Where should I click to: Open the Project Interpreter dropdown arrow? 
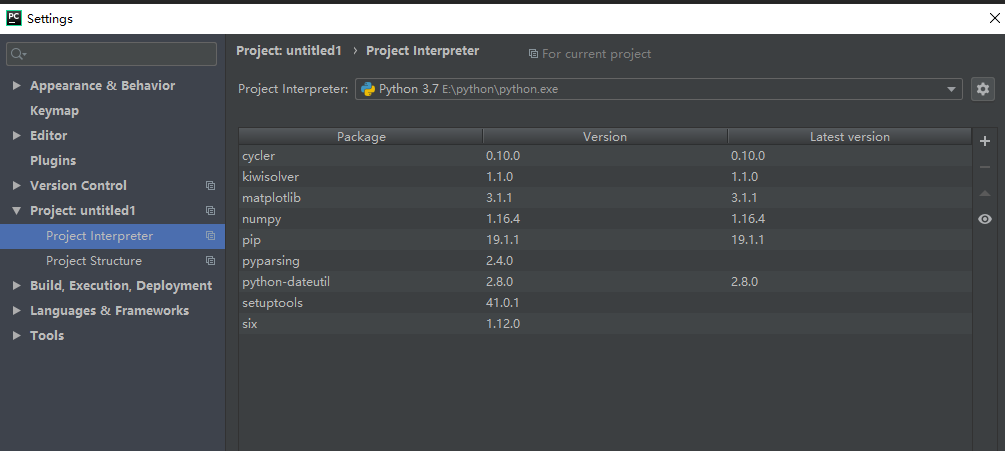pyautogui.click(x=951, y=90)
